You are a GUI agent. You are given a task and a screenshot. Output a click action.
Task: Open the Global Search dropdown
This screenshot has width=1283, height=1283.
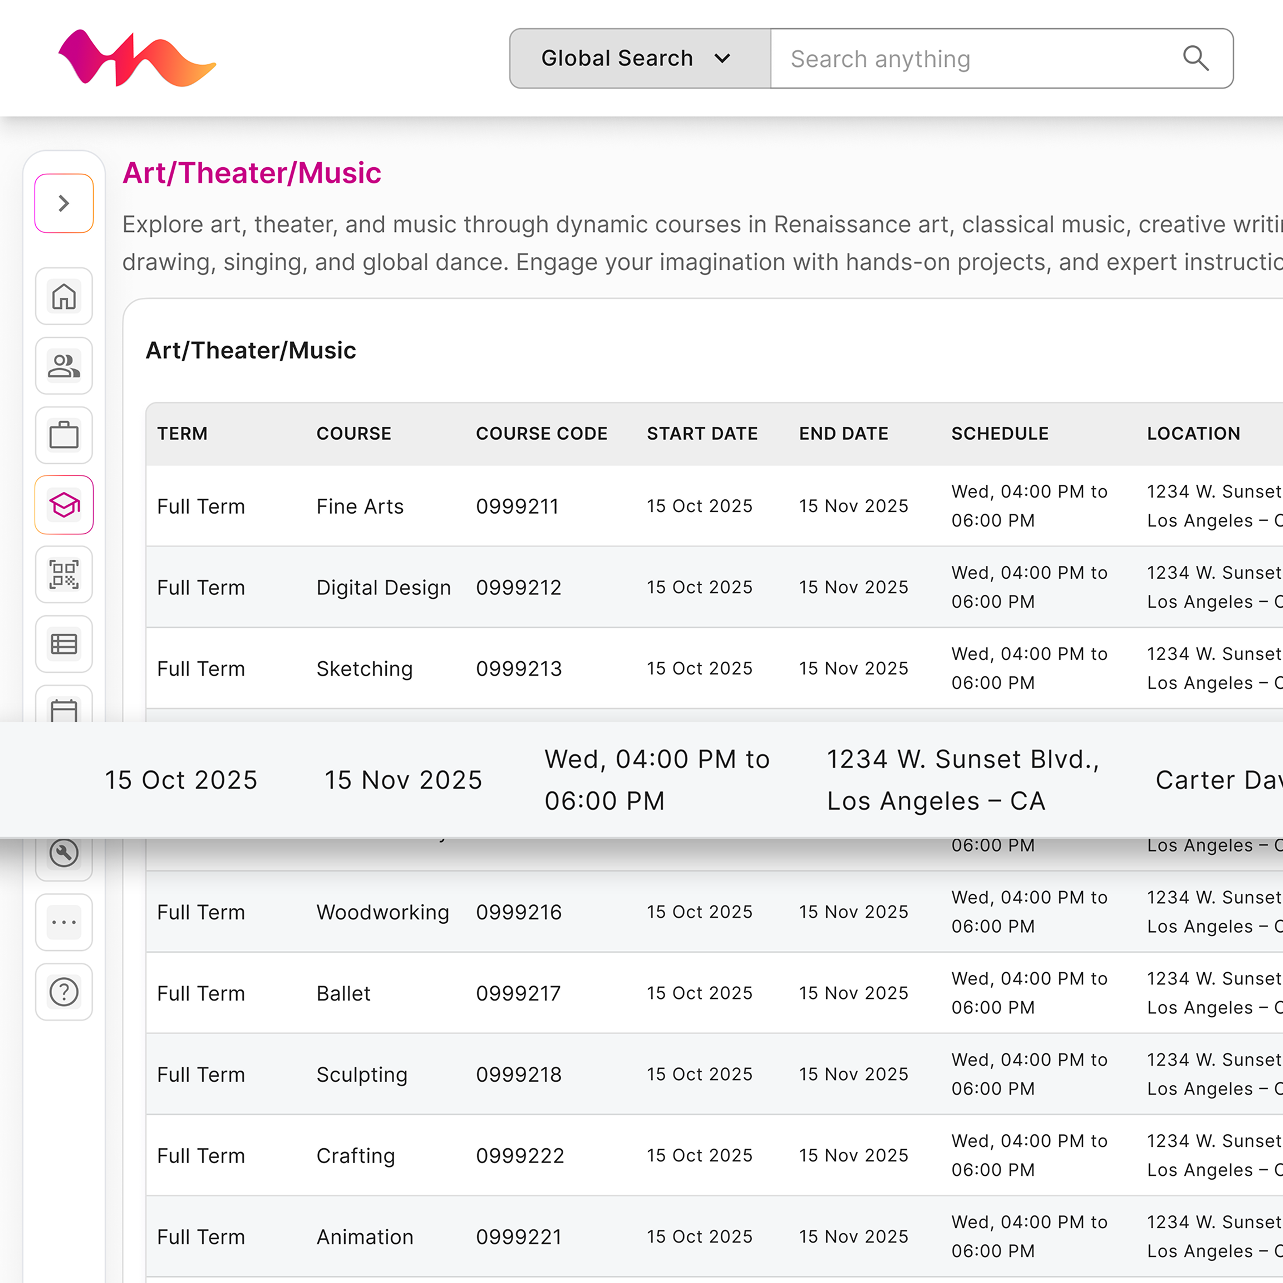click(639, 59)
